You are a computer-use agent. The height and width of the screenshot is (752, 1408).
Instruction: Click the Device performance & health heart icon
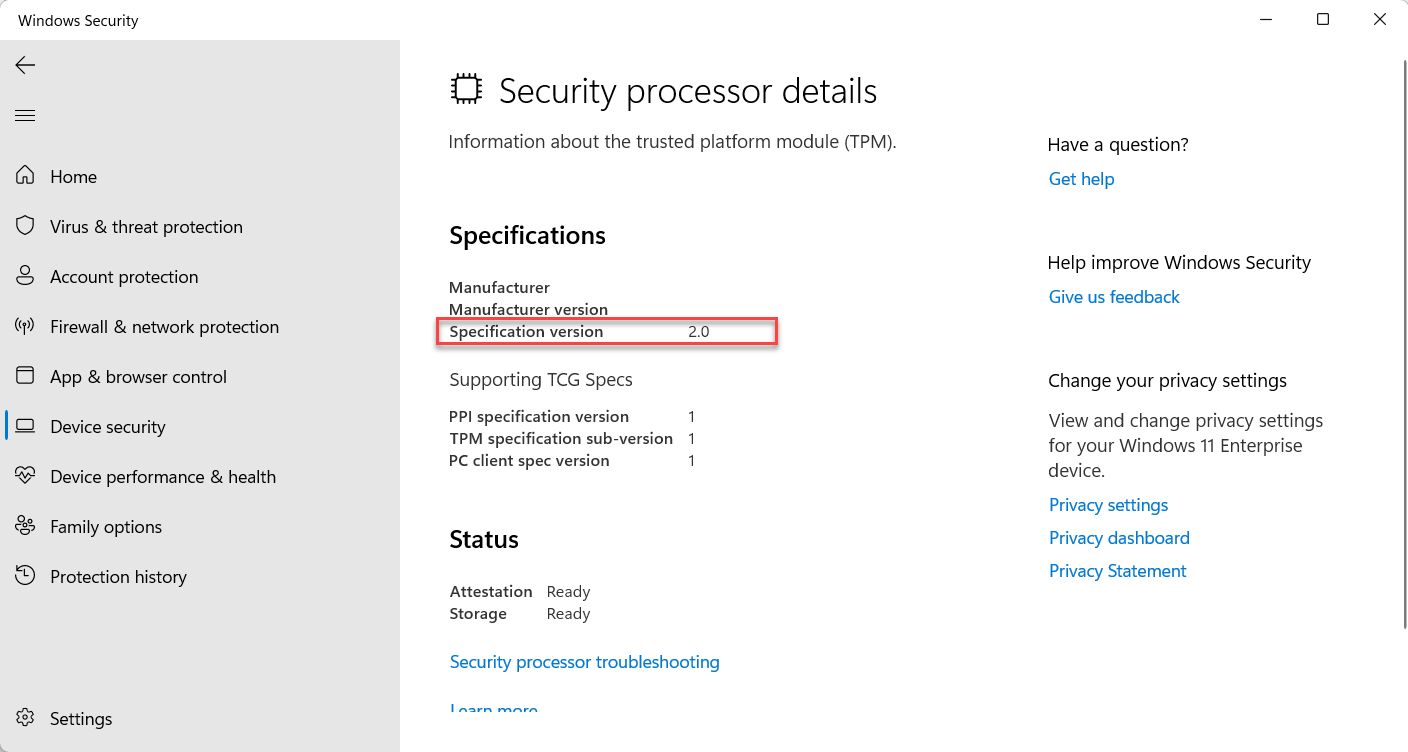(25, 476)
